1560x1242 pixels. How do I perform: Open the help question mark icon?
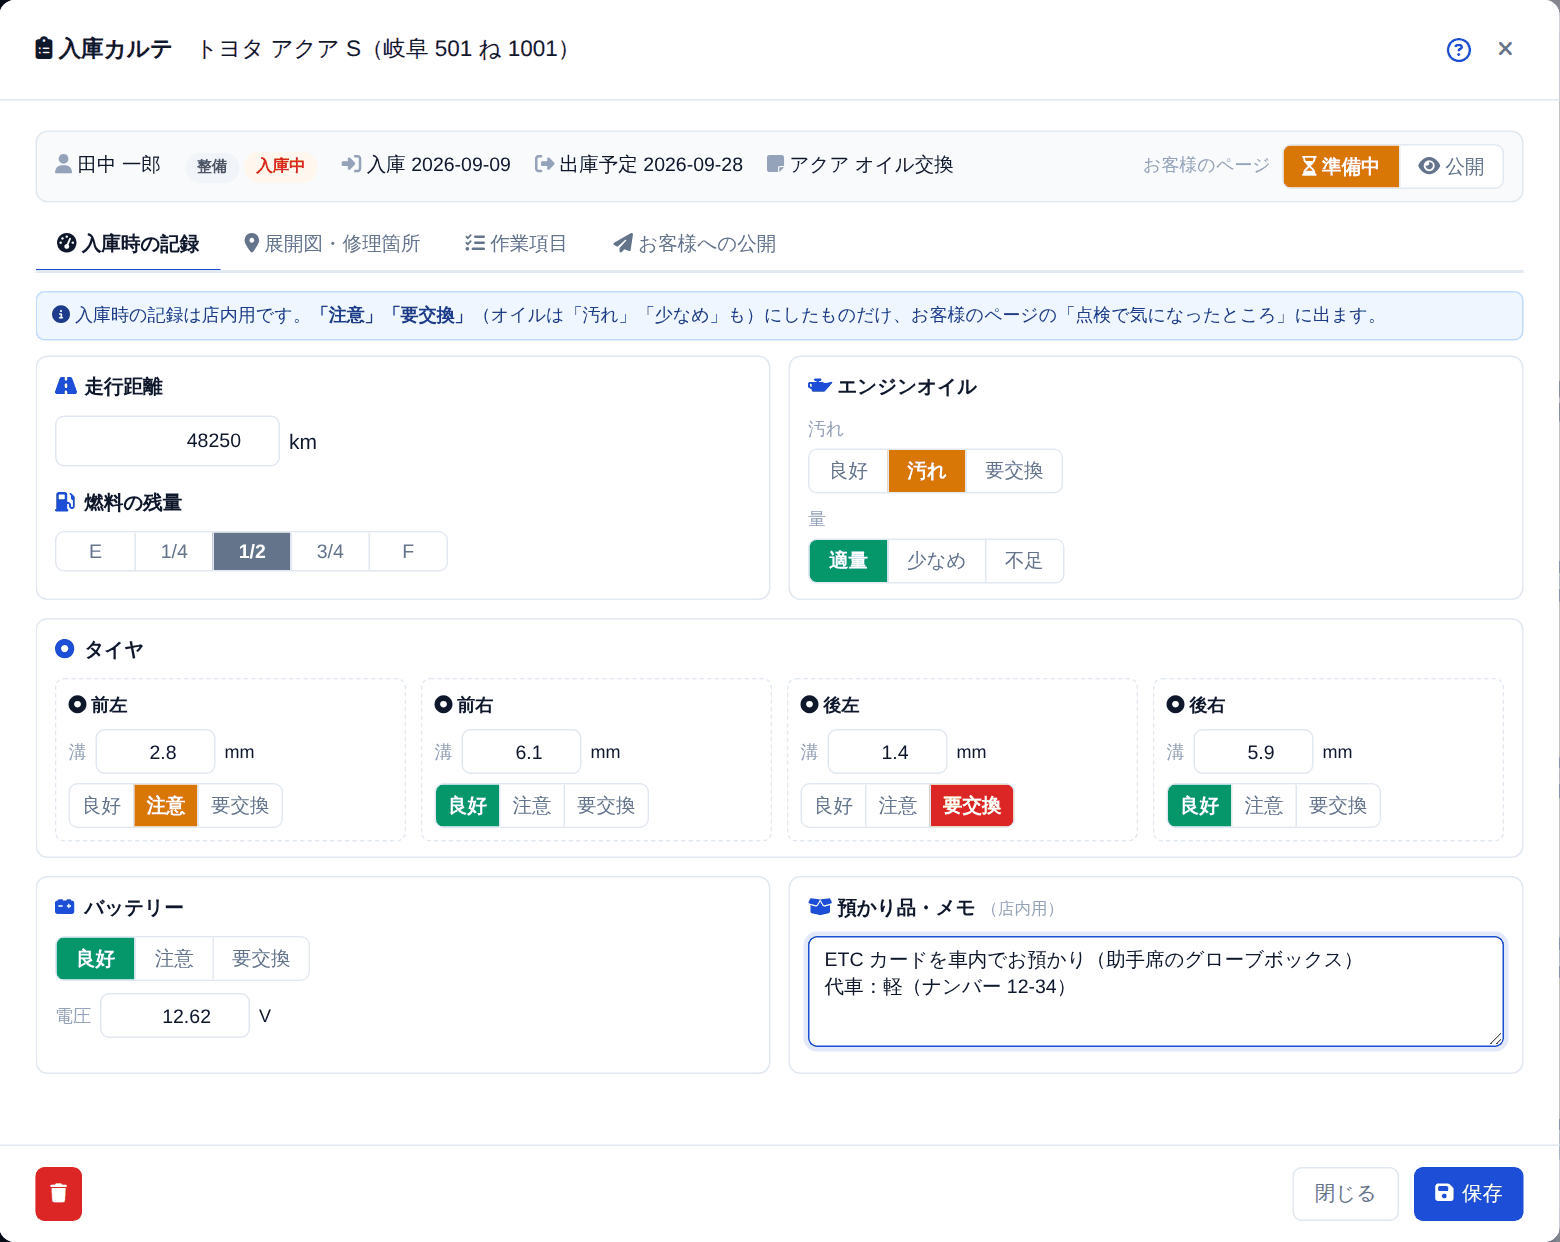[1459, 50]
